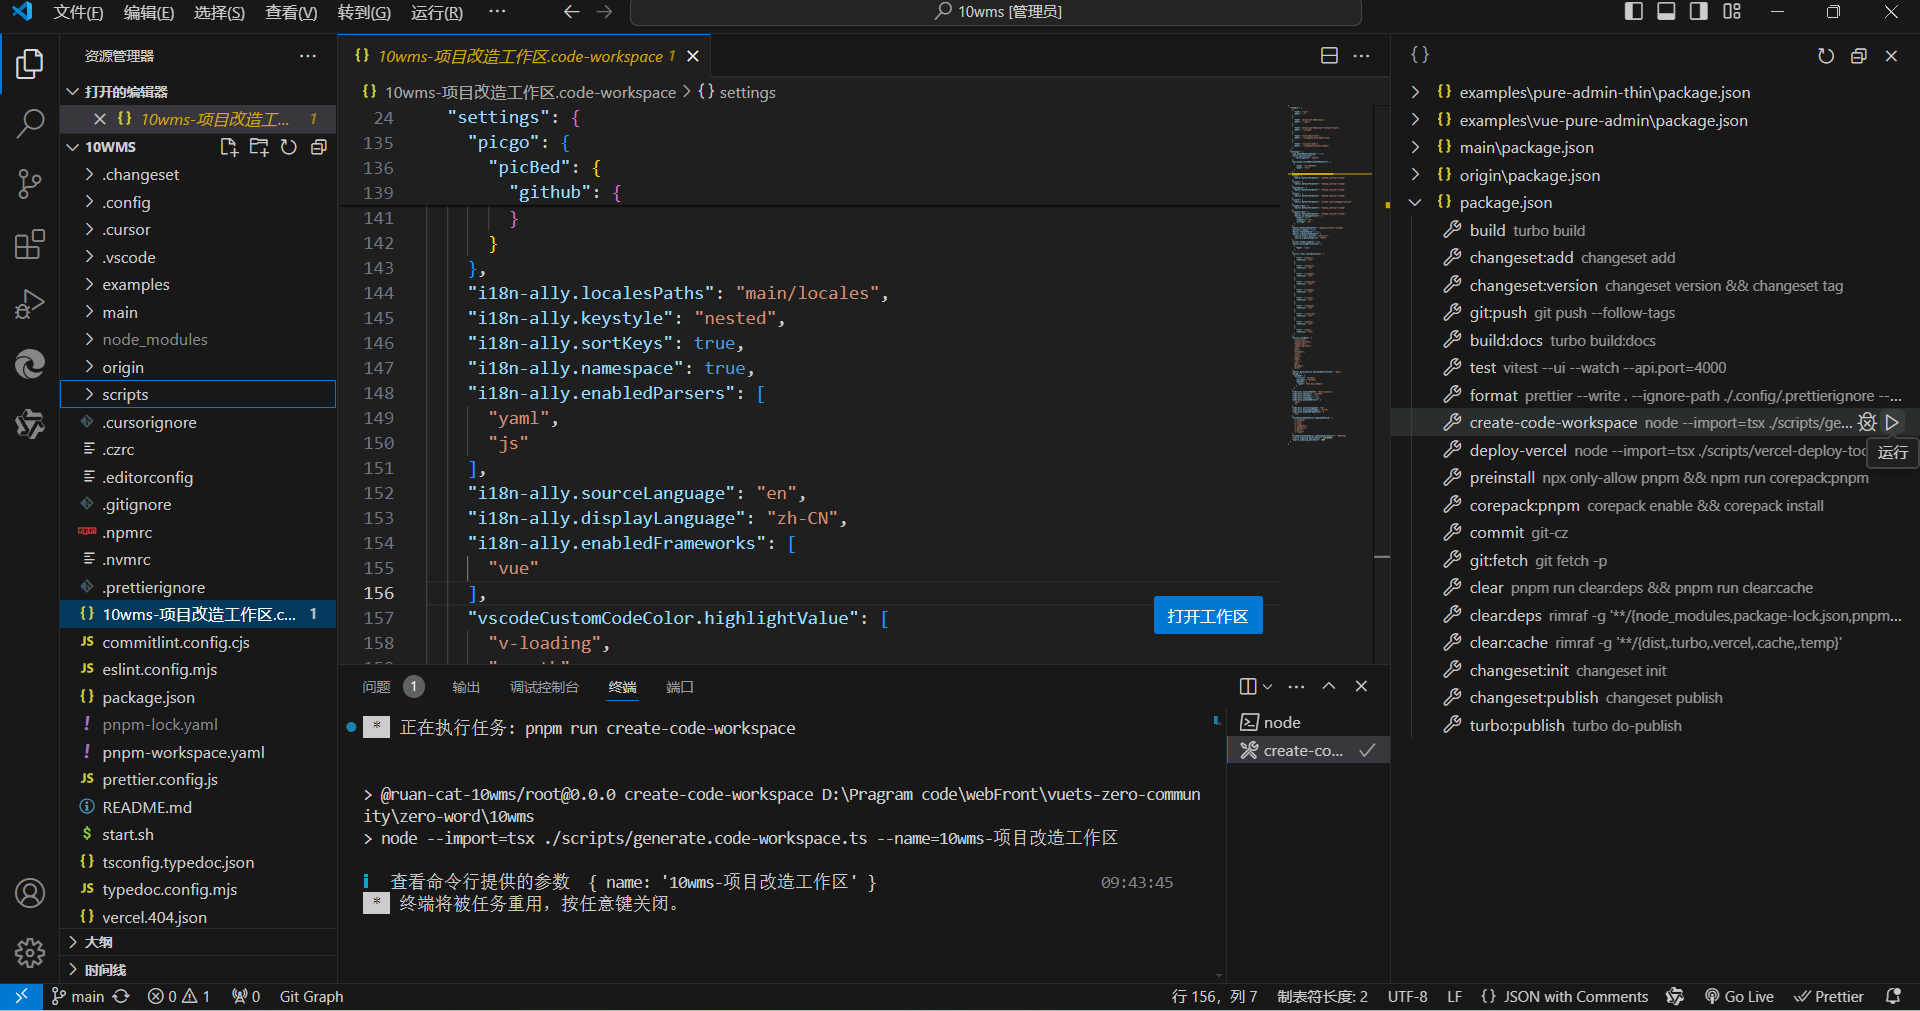Change UTF-8 encoding in status bar

coord(1407,996)
